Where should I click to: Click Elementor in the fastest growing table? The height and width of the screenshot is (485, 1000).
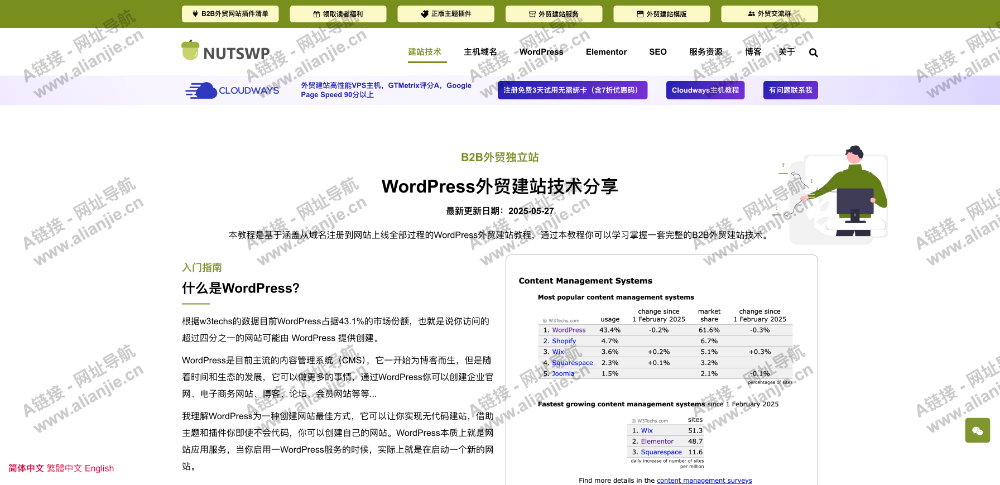point(657,441)
